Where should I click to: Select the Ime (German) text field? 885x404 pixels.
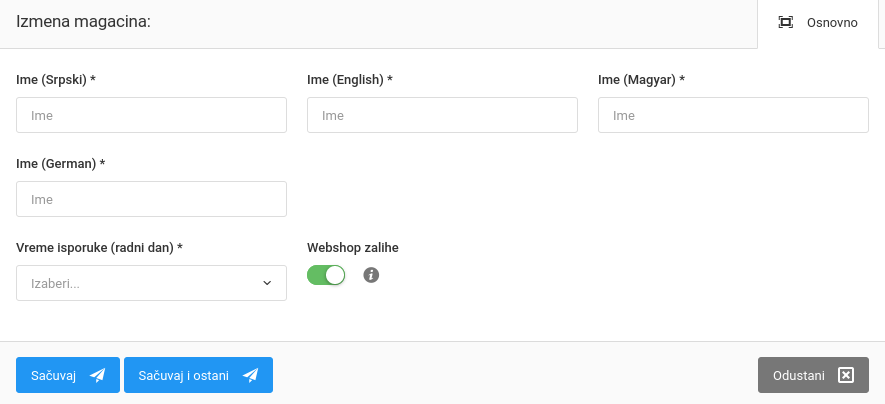pos(151,199)
